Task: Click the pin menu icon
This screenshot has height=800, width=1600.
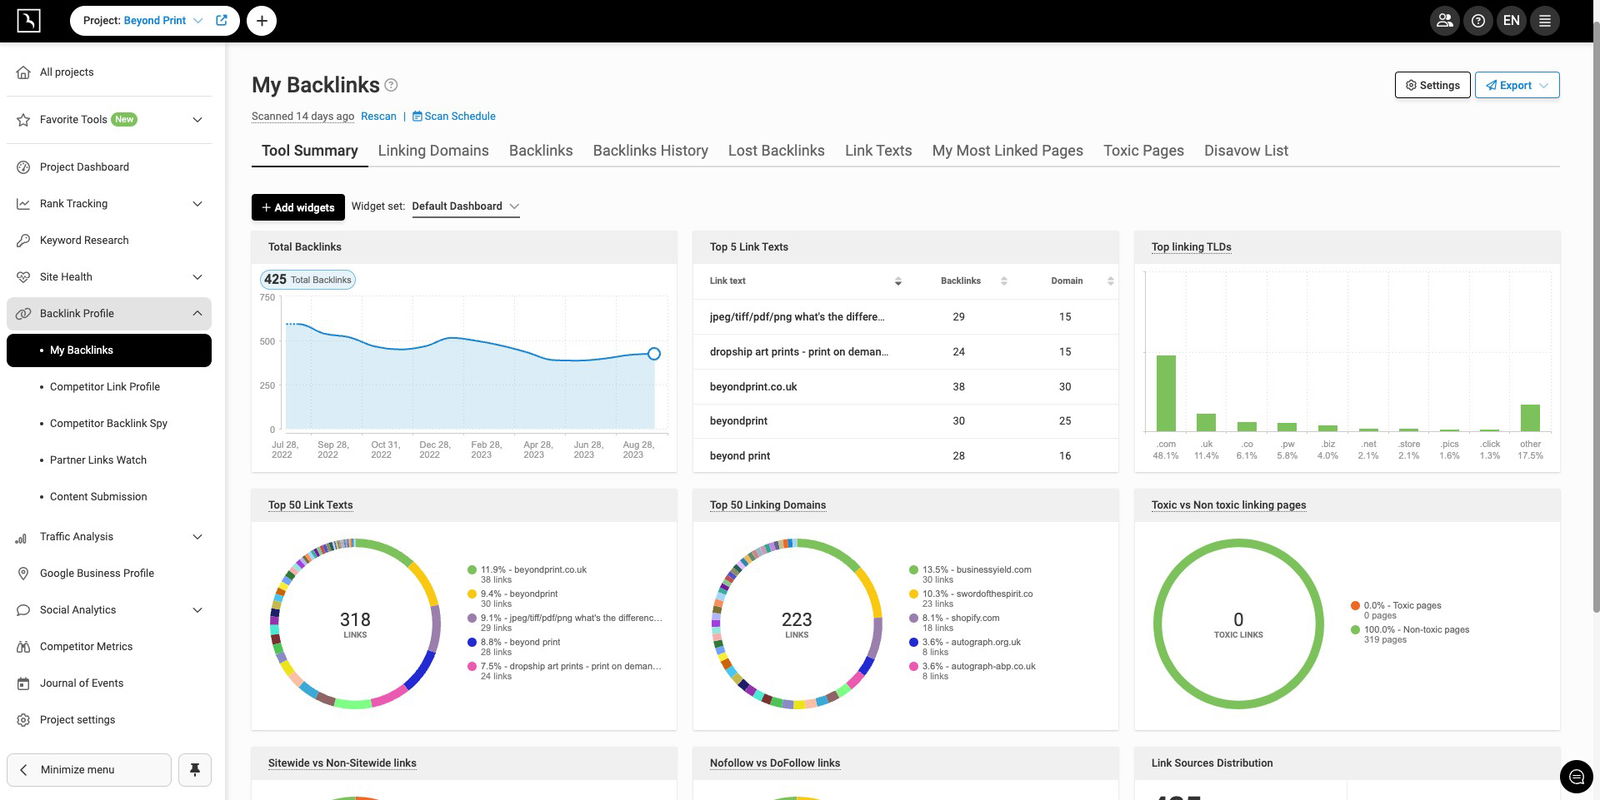Action: click(x=195, y=769)
